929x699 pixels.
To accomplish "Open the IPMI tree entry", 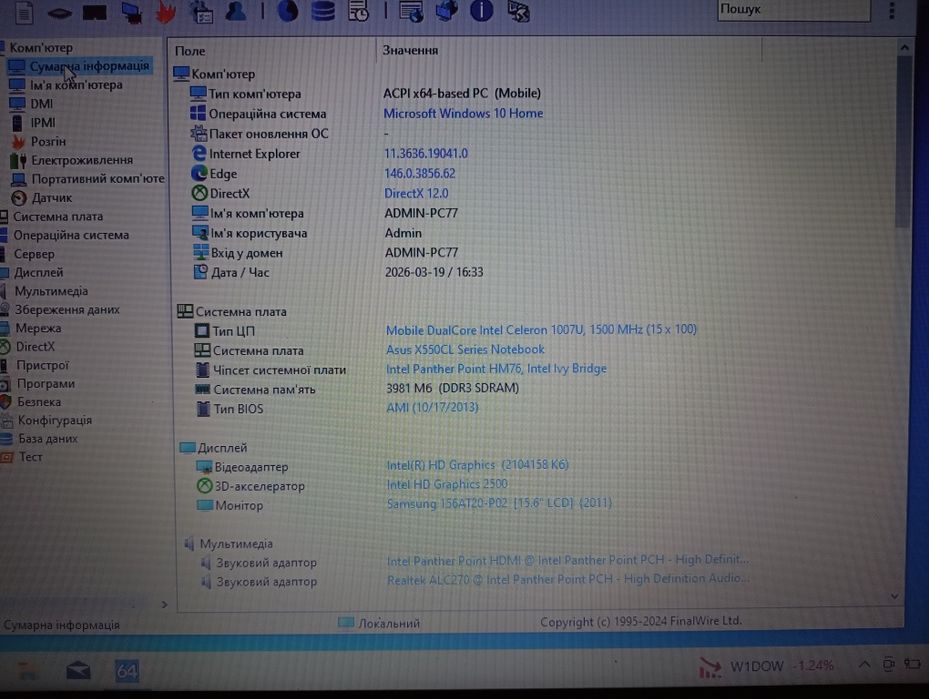I will 43,123.
